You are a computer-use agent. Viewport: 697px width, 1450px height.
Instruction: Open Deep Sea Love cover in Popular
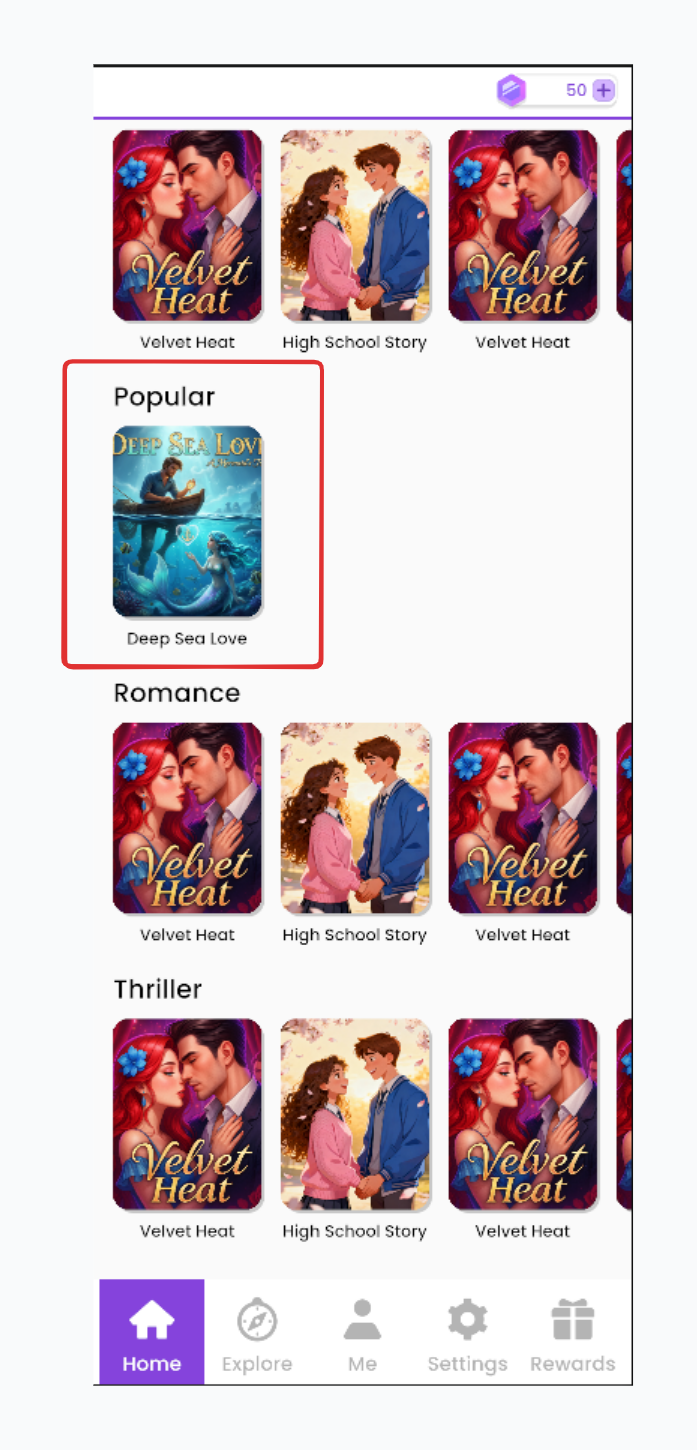pyautogui.click(x=187, y=521)
